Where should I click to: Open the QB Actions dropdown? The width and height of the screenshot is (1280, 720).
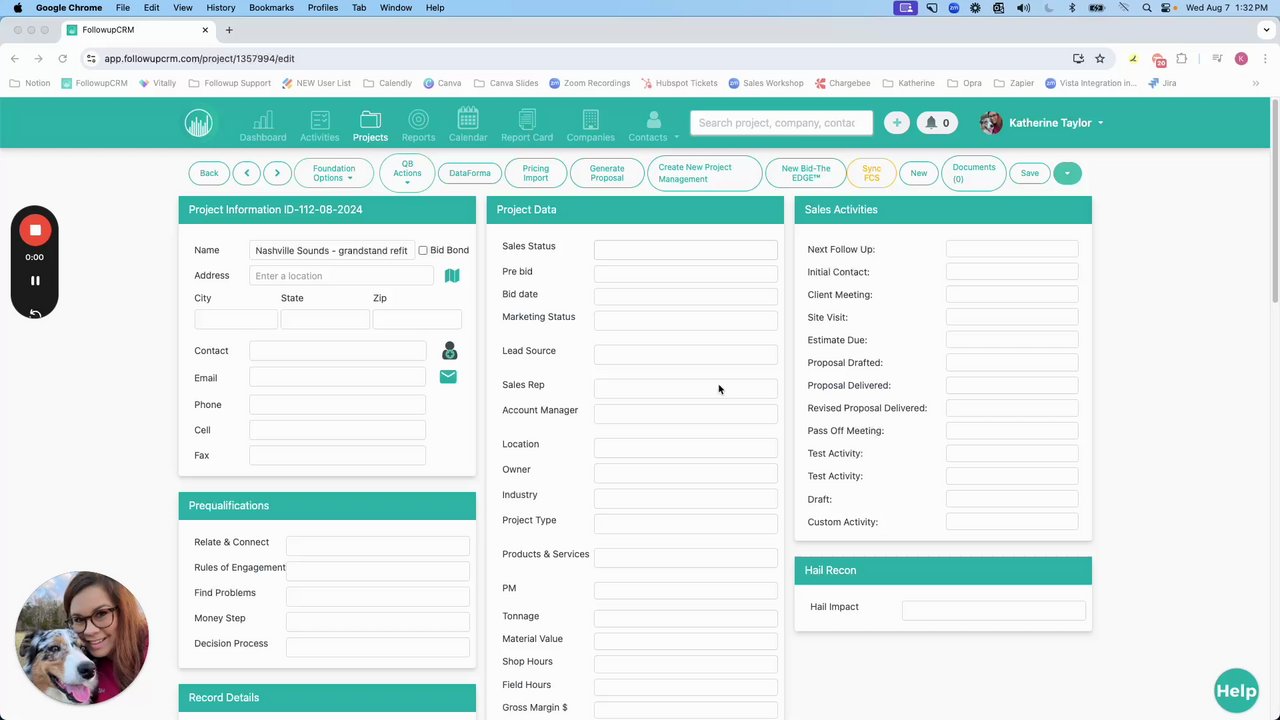(407, 173)
